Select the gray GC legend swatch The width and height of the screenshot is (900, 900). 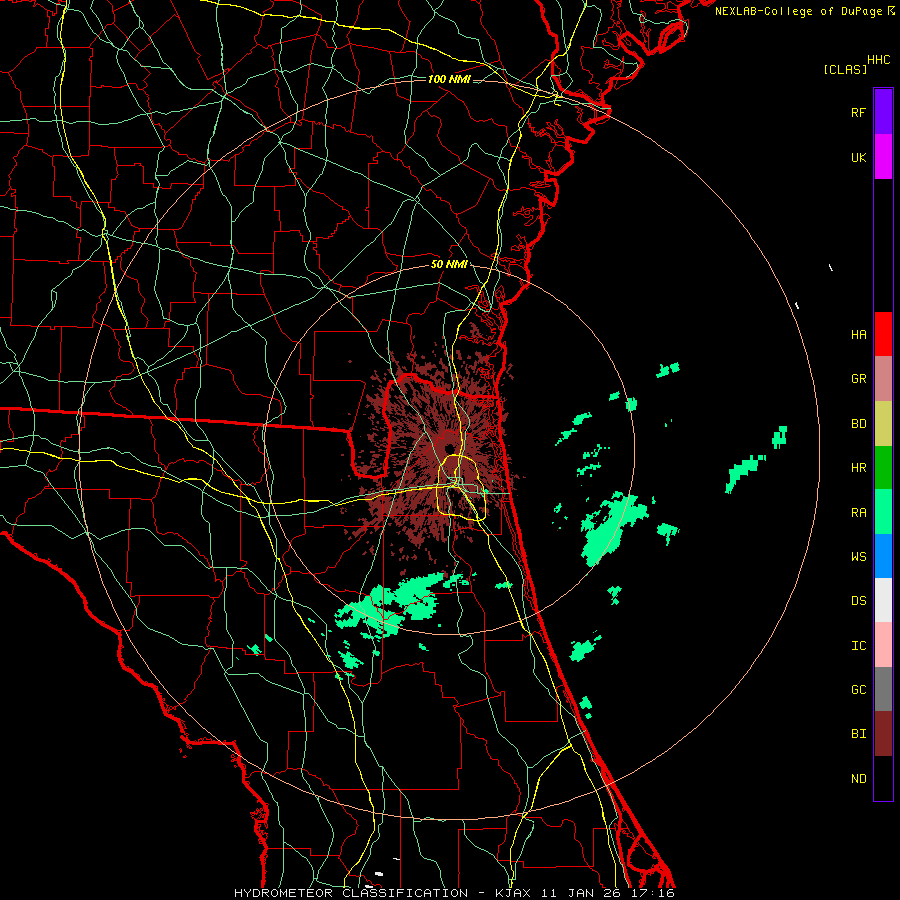883,689
